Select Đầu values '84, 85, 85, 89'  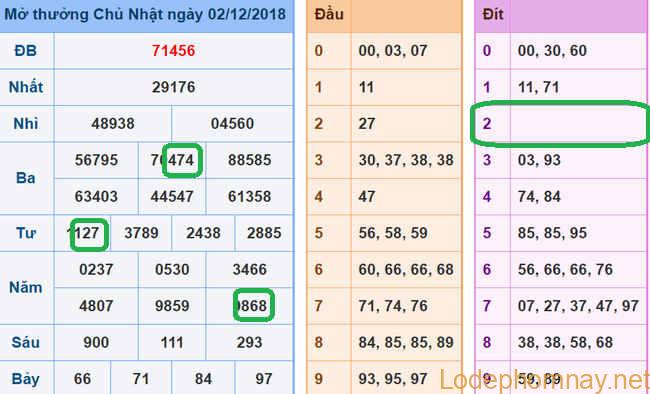406,343
